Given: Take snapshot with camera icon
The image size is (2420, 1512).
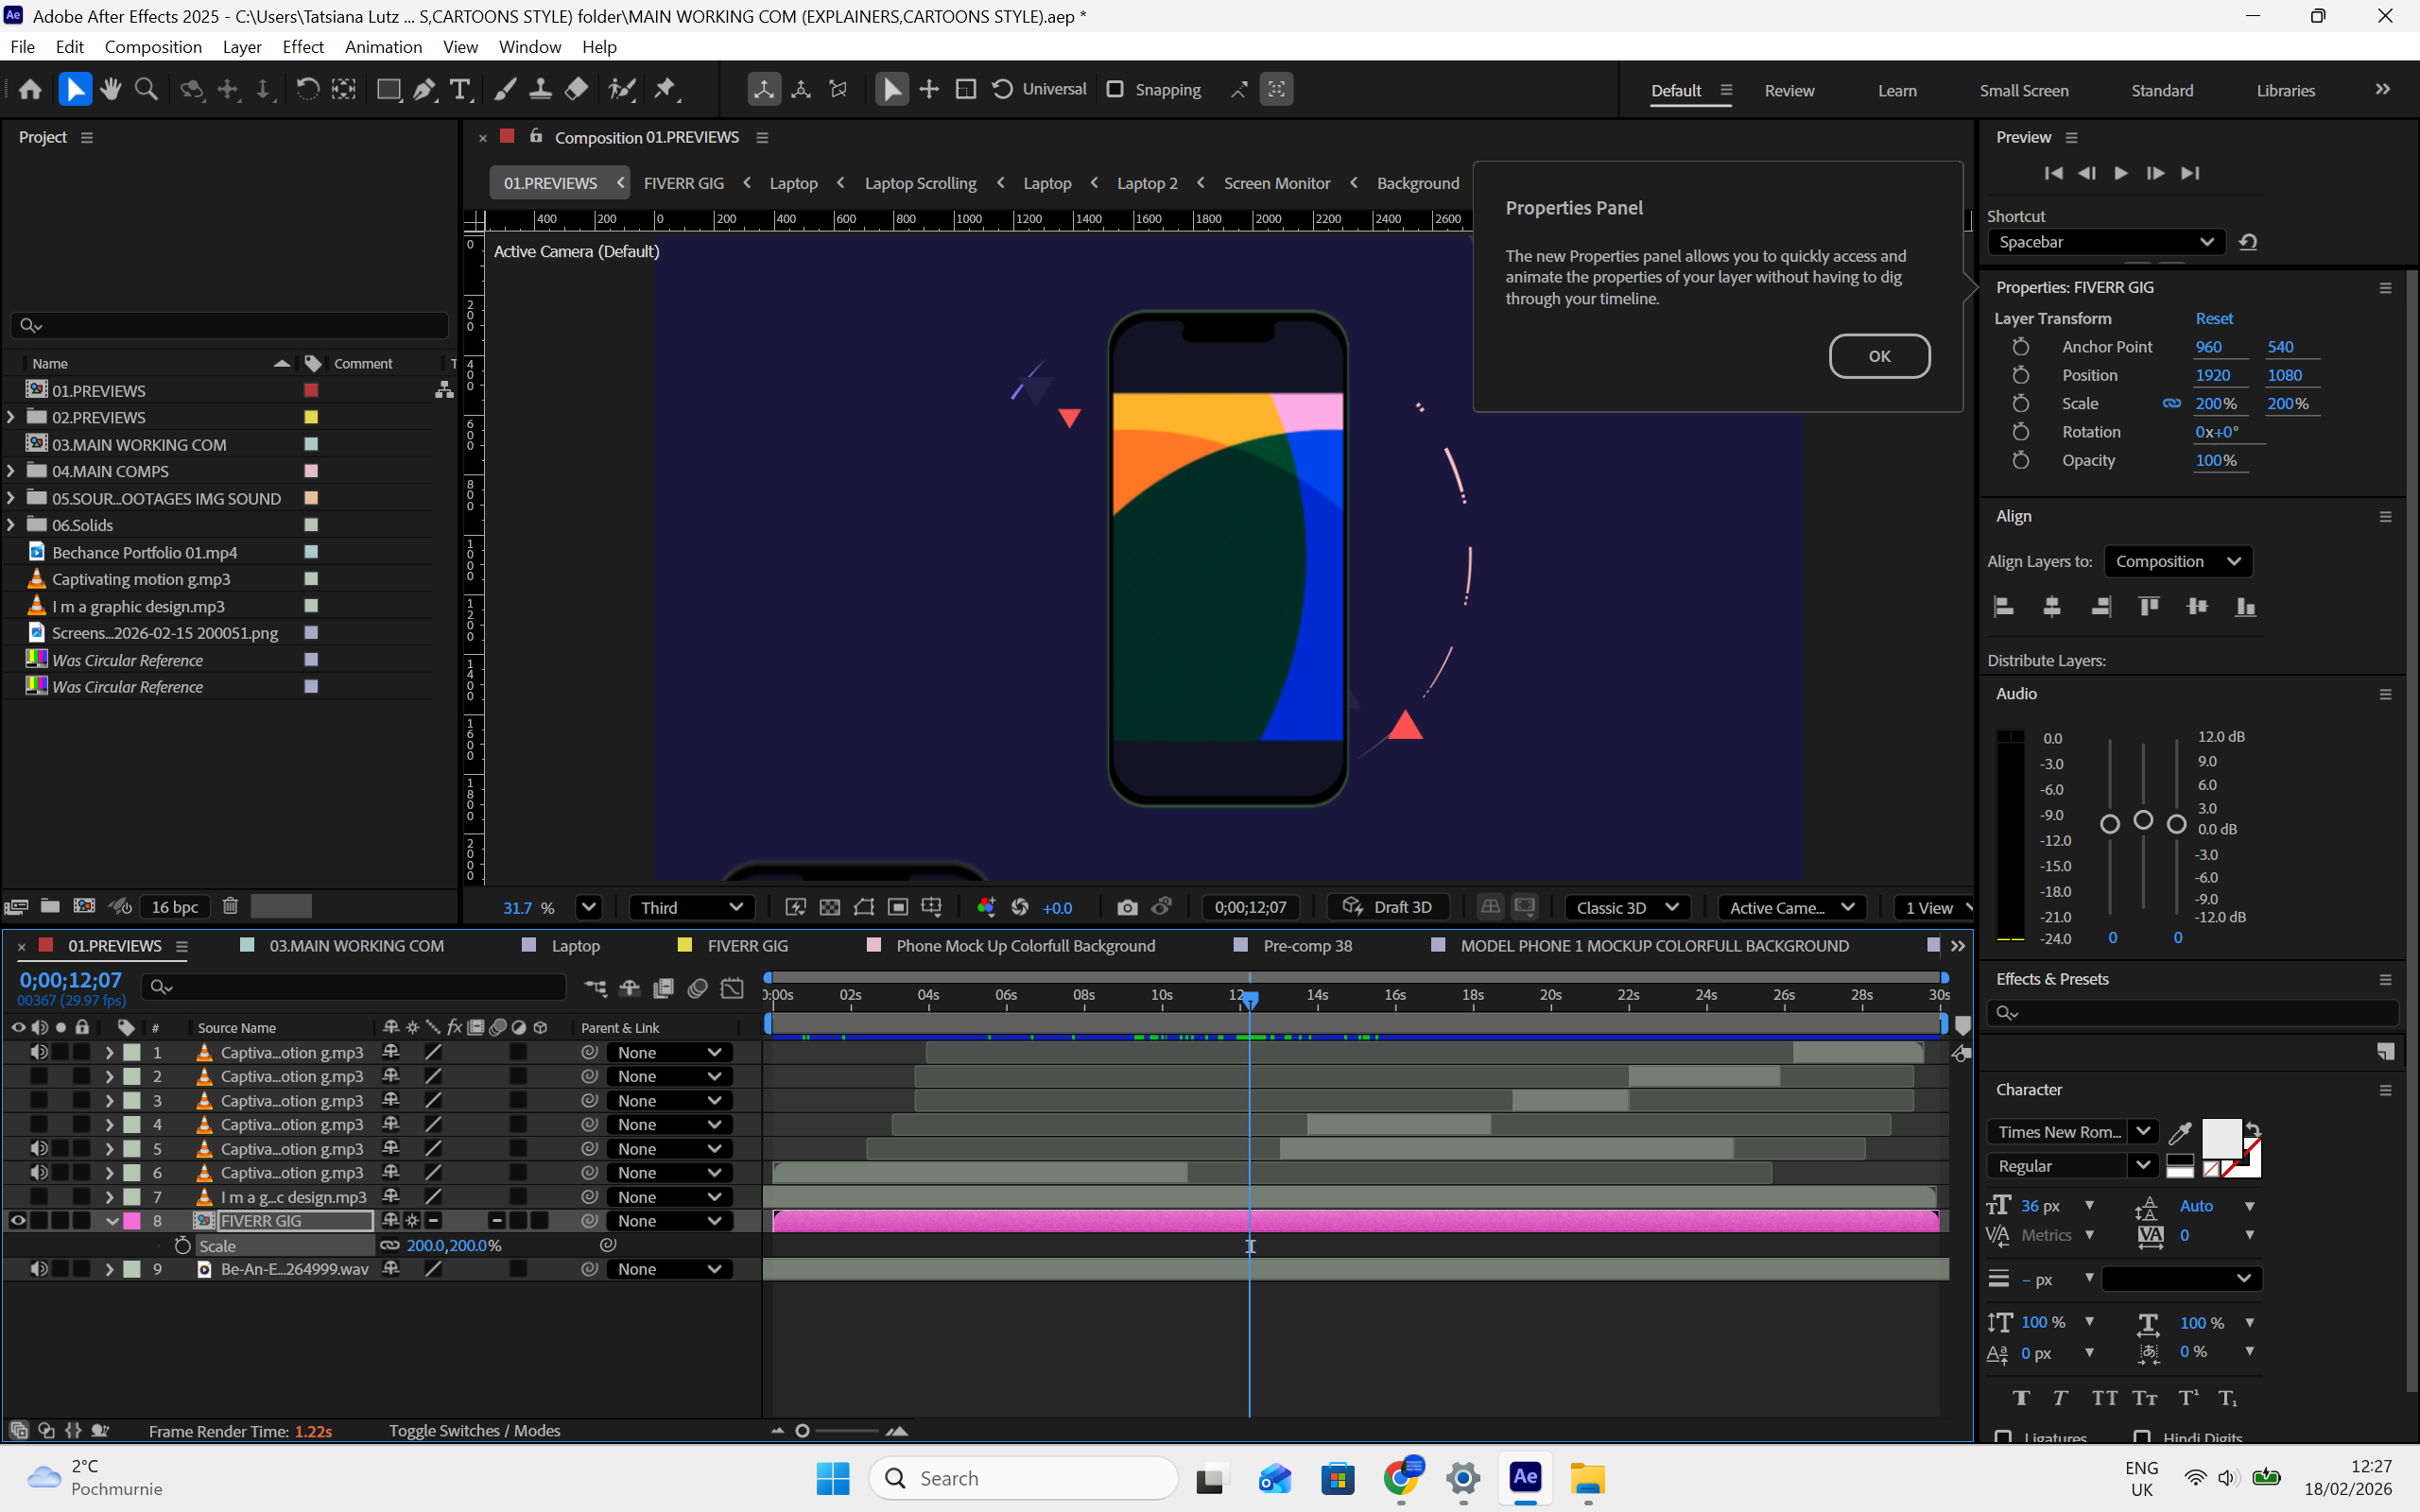Looking at the screenshot, I should (1127, 907).
